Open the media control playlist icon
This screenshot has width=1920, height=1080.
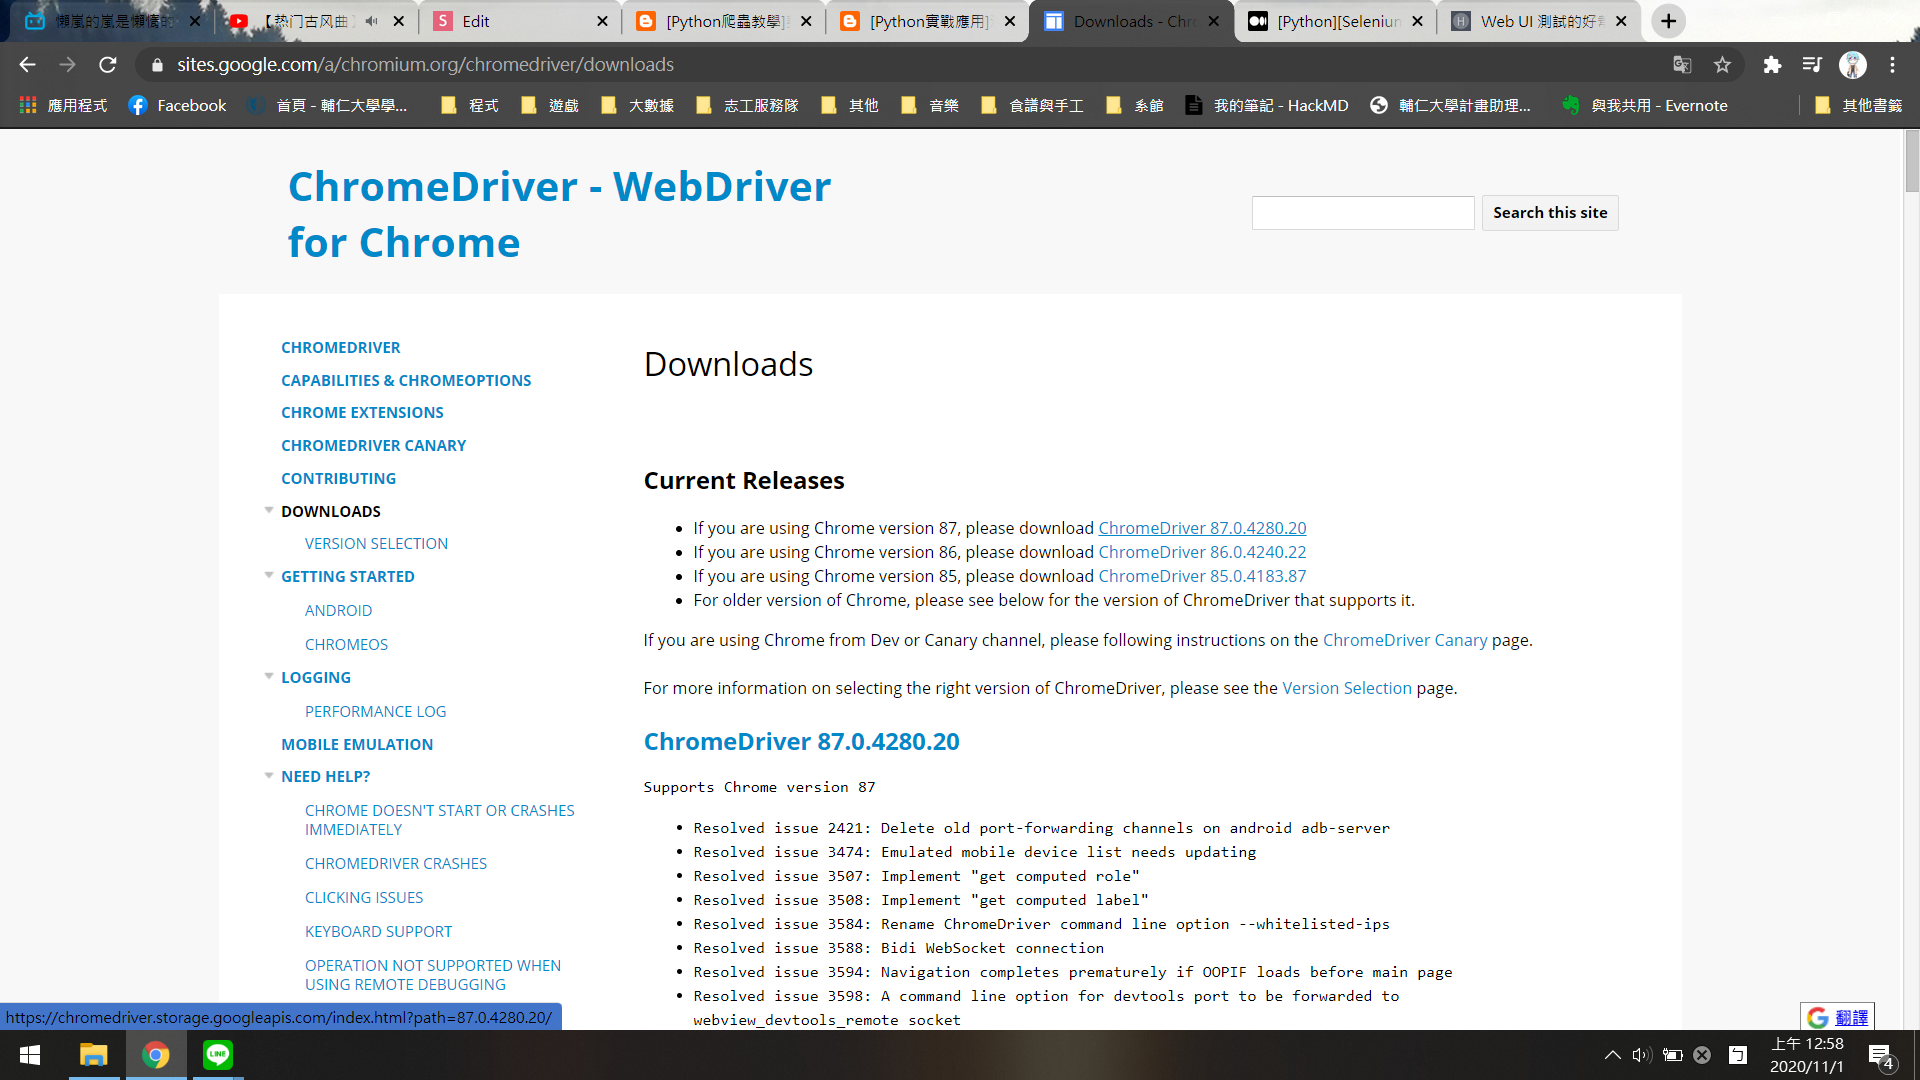pyautogui.click(x=1812, y=65)
